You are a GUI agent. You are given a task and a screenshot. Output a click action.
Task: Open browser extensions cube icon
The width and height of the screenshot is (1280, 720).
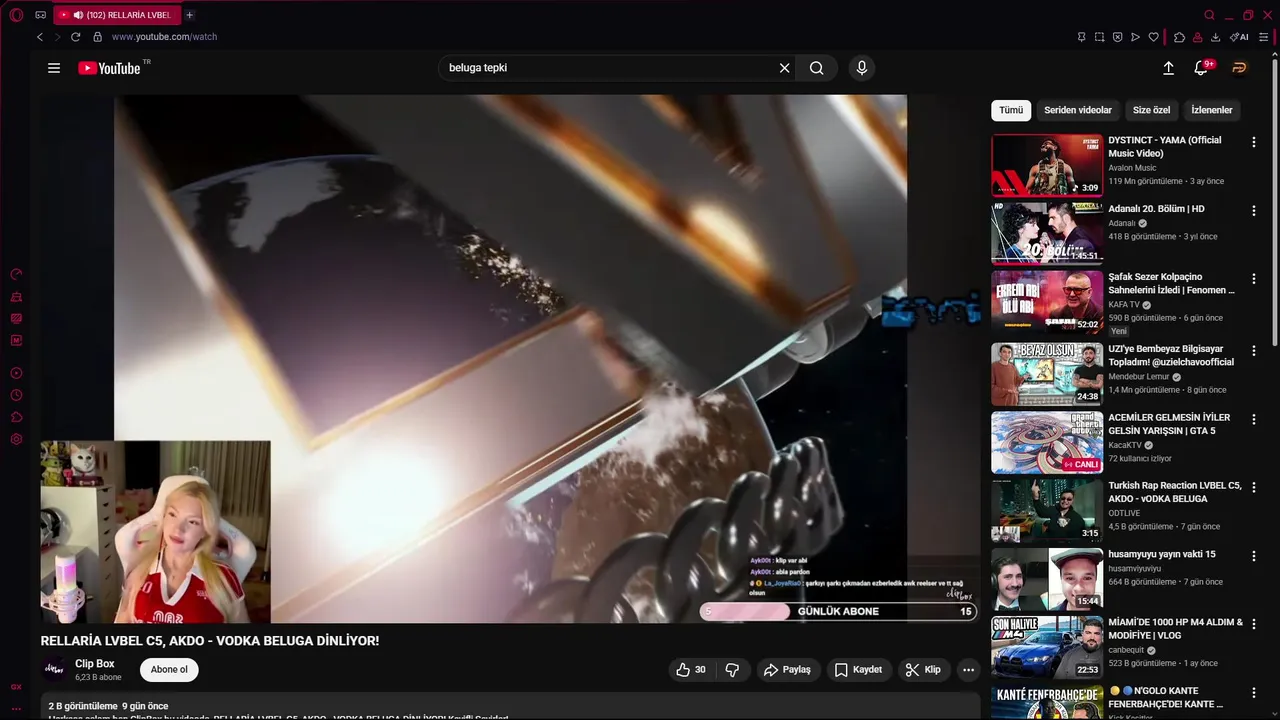[1179, 37]
